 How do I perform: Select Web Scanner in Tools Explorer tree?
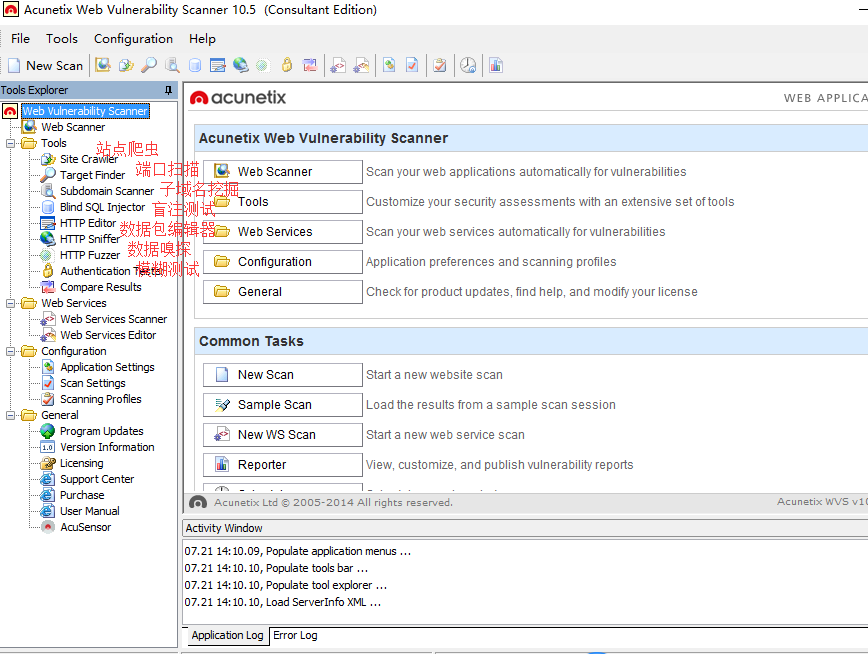click(73, 127)
